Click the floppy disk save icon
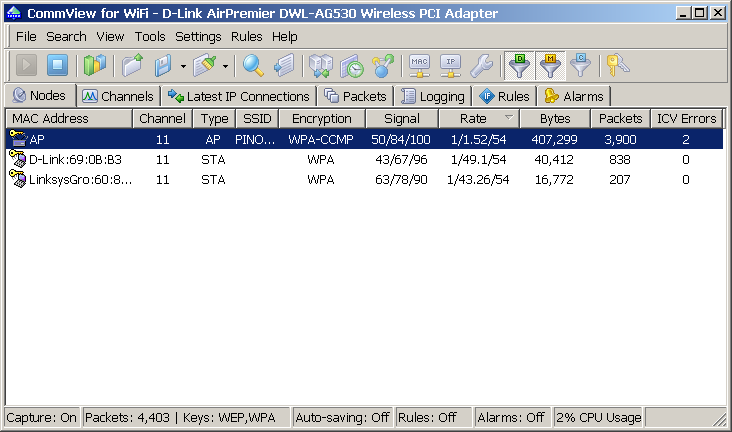The image size is (732, 432). 163,65
